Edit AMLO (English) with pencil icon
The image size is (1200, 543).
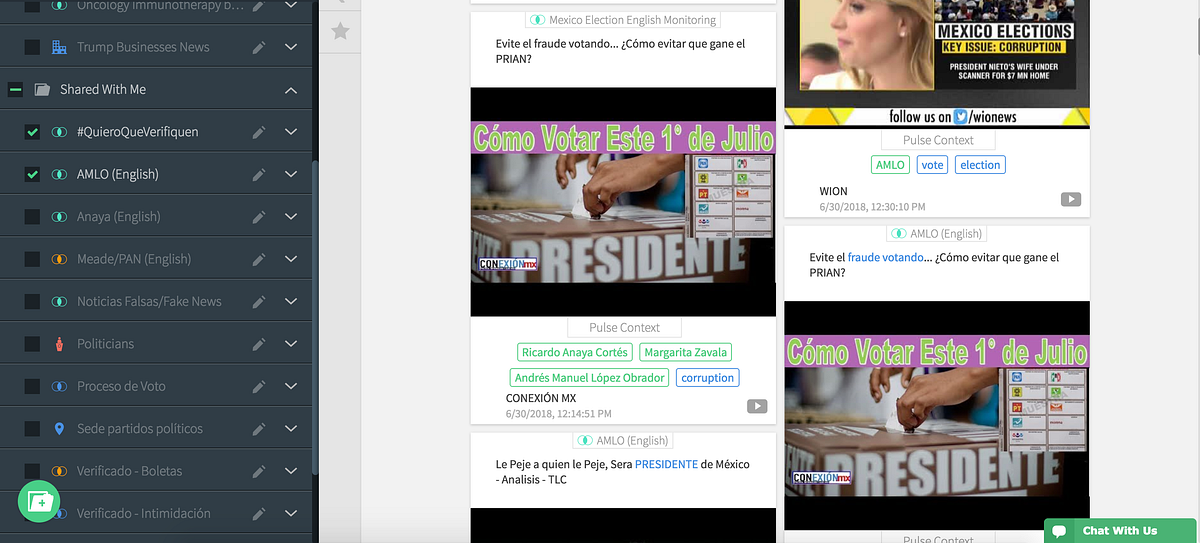tap(258, 174)
